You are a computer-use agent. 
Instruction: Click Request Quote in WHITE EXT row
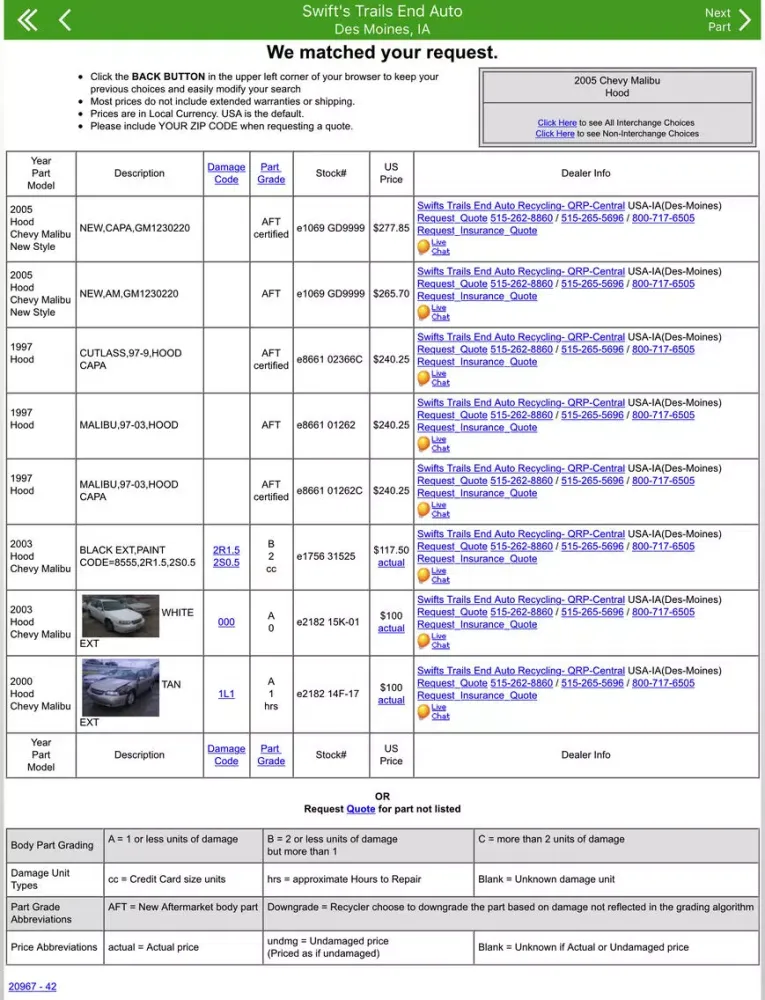pyautogui.click(x=452, y=612)
